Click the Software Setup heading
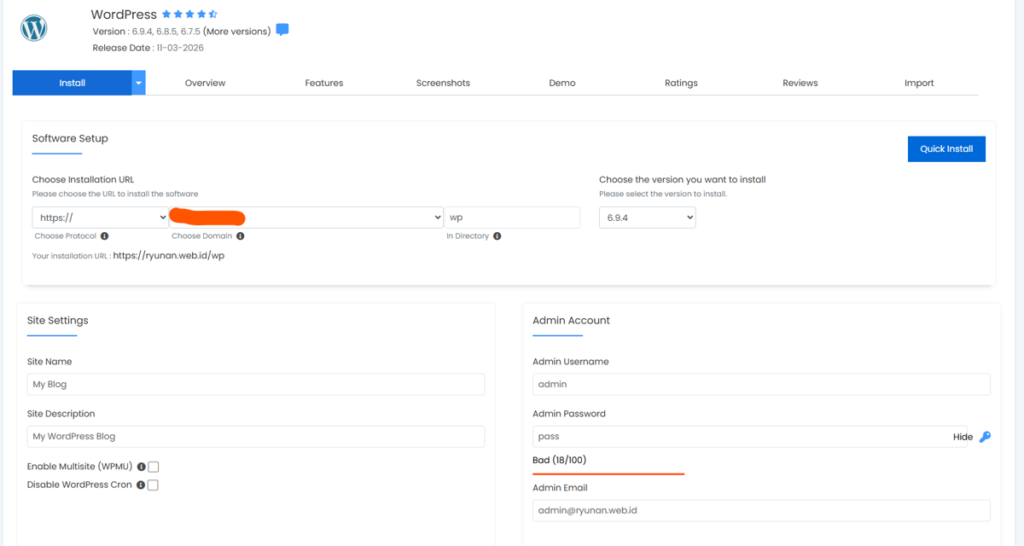This screenshot has width=1024, height=546. click(70, 138)
